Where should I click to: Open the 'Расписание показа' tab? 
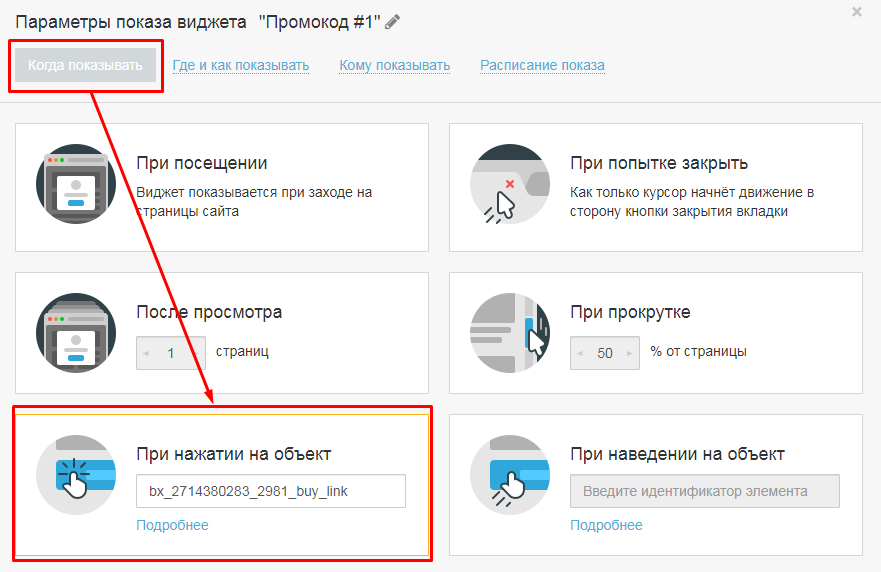[542, 65]
